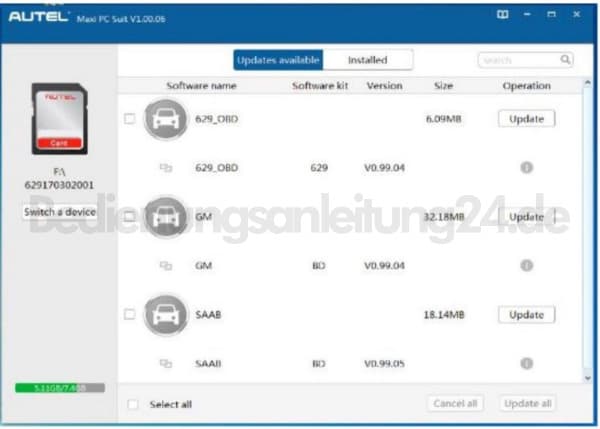Click the device serial 629170302001
Image resolution: width=600 pixels, height=429 pixels.
pos(59,185)
